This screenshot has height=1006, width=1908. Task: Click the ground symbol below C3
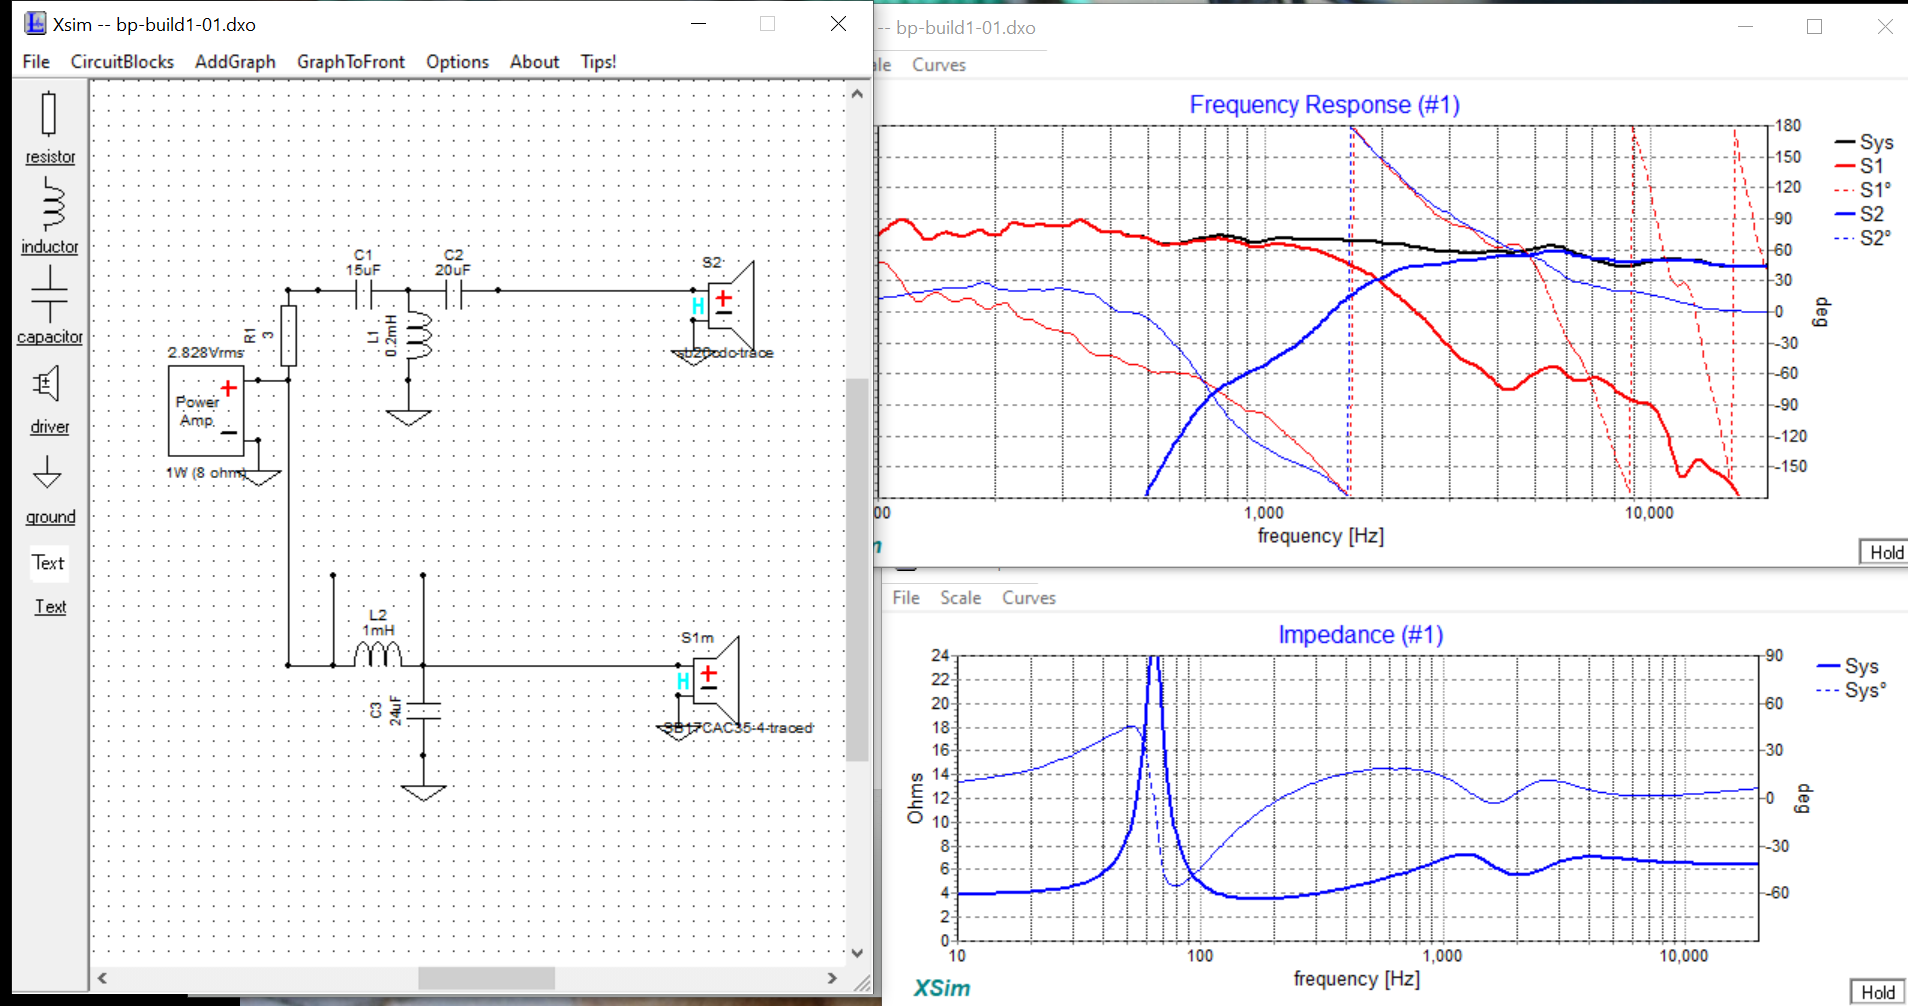click(423, 793)
